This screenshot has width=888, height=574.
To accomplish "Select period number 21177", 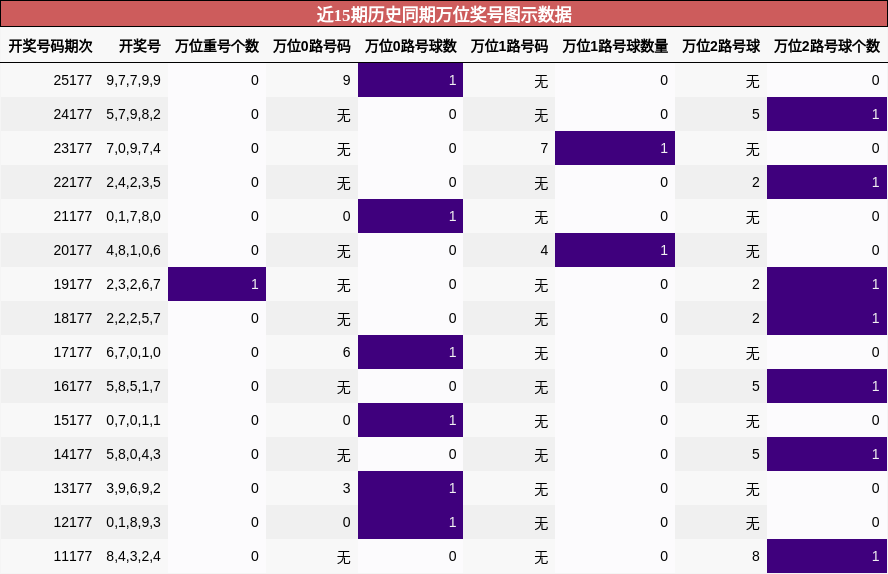I will [x=72, y=216].
